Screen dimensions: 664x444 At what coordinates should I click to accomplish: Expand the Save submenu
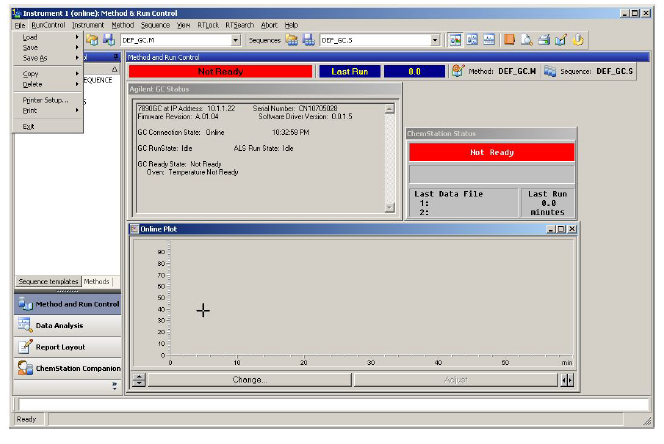[x=47, y=47]
